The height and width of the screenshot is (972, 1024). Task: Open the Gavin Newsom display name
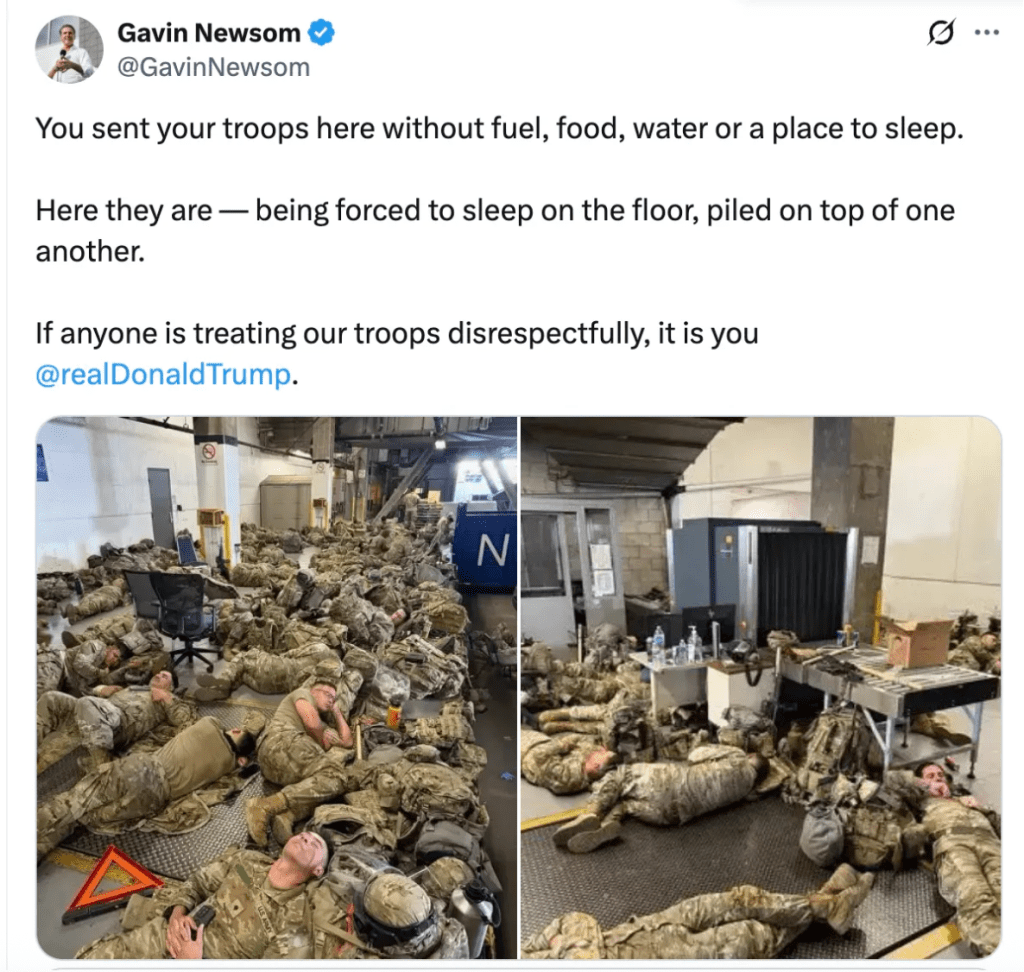(209, 33)
